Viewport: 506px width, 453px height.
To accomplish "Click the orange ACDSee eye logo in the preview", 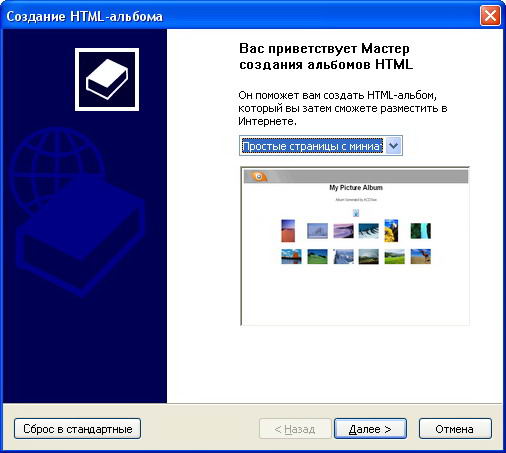I will [259, 176].
